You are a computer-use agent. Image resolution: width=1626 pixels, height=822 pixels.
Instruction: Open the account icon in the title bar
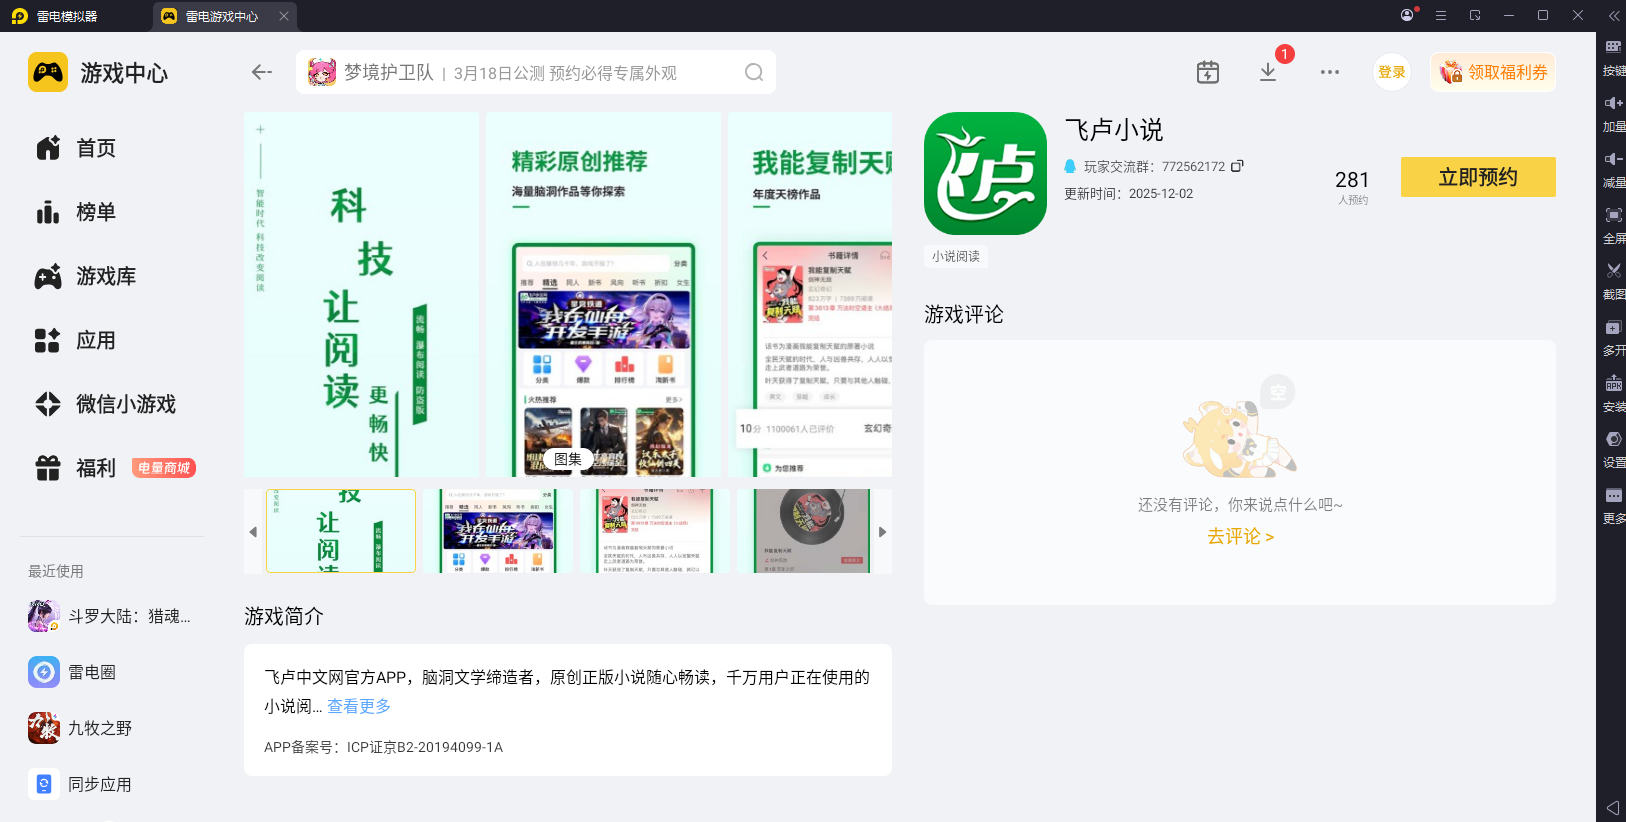coord(1408,15)
